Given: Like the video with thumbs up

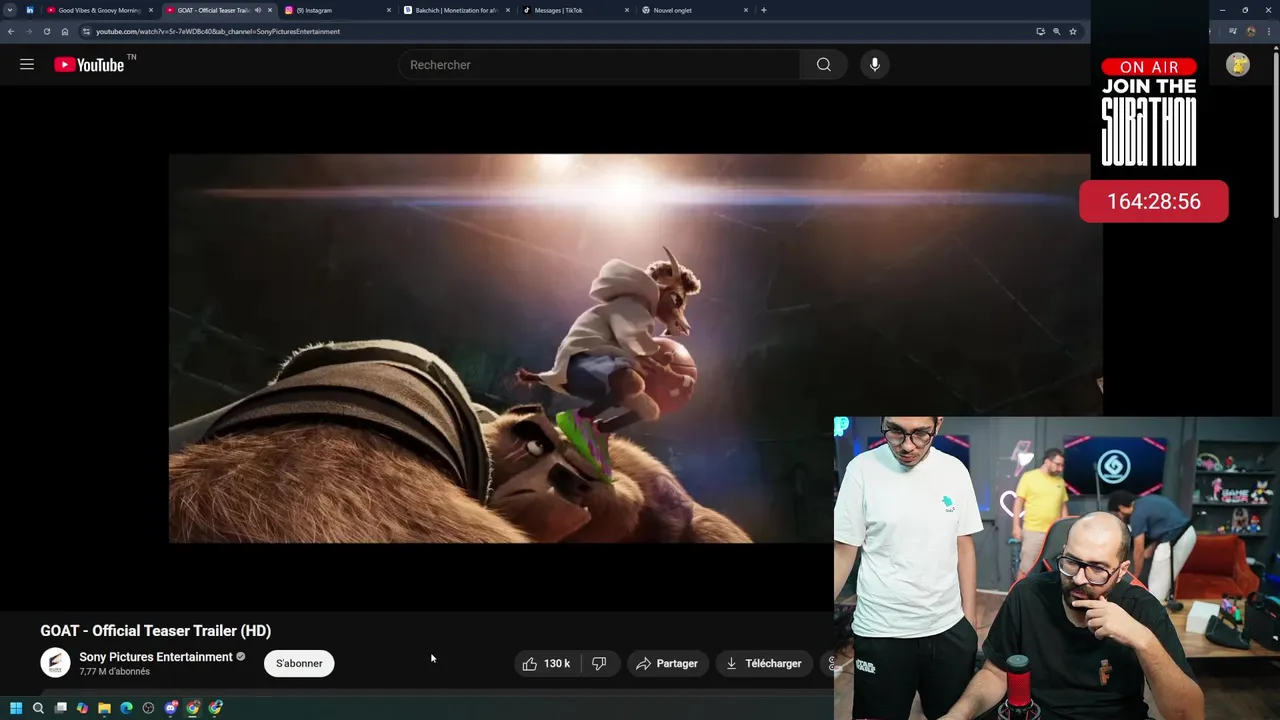Looking at the screenshot, I should pyautogui.click(x=530, y=664).
